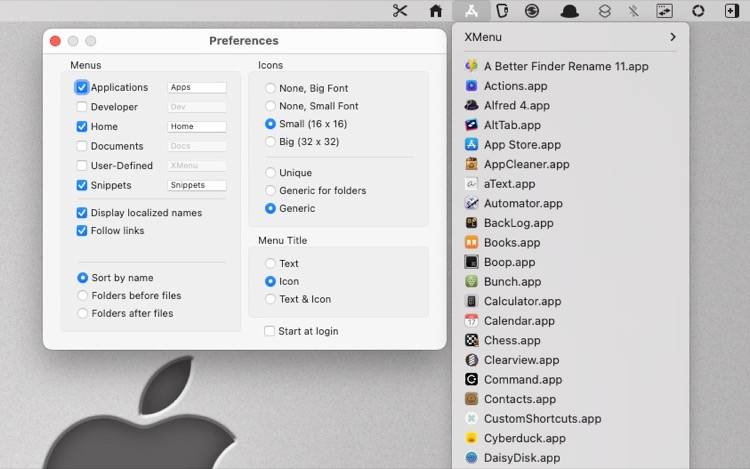Viewport: 750px width, 469px height.
Task: Click the Bunch.app green icon
Action: 471,282
